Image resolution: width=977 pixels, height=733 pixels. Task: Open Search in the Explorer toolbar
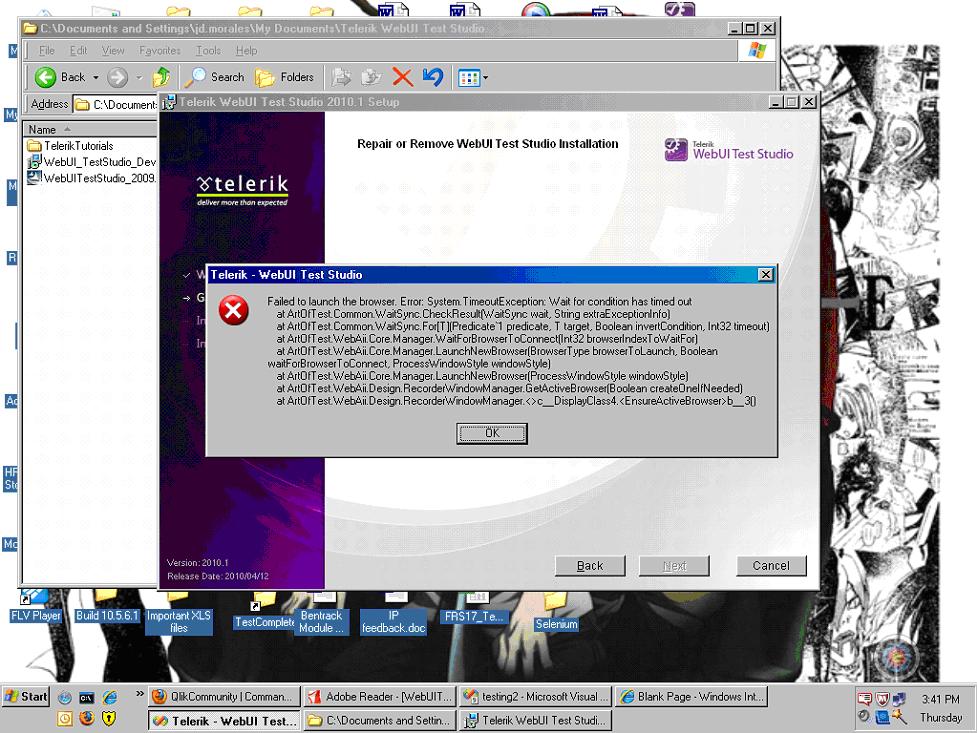[x=214, y=77]
